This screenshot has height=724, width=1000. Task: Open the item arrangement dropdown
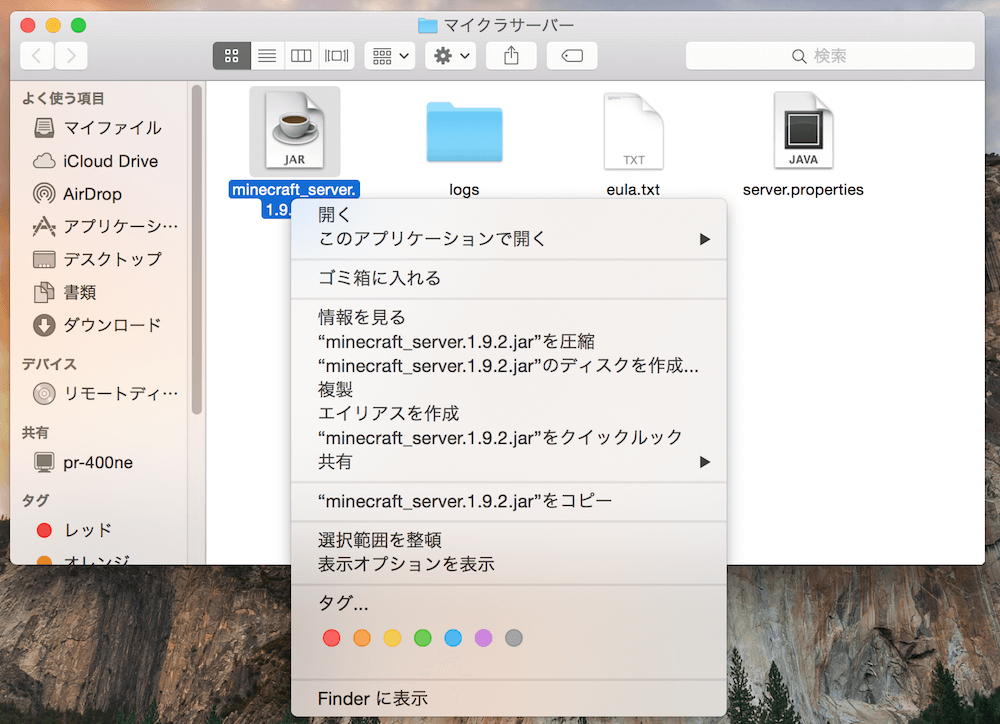pos(389,55)
